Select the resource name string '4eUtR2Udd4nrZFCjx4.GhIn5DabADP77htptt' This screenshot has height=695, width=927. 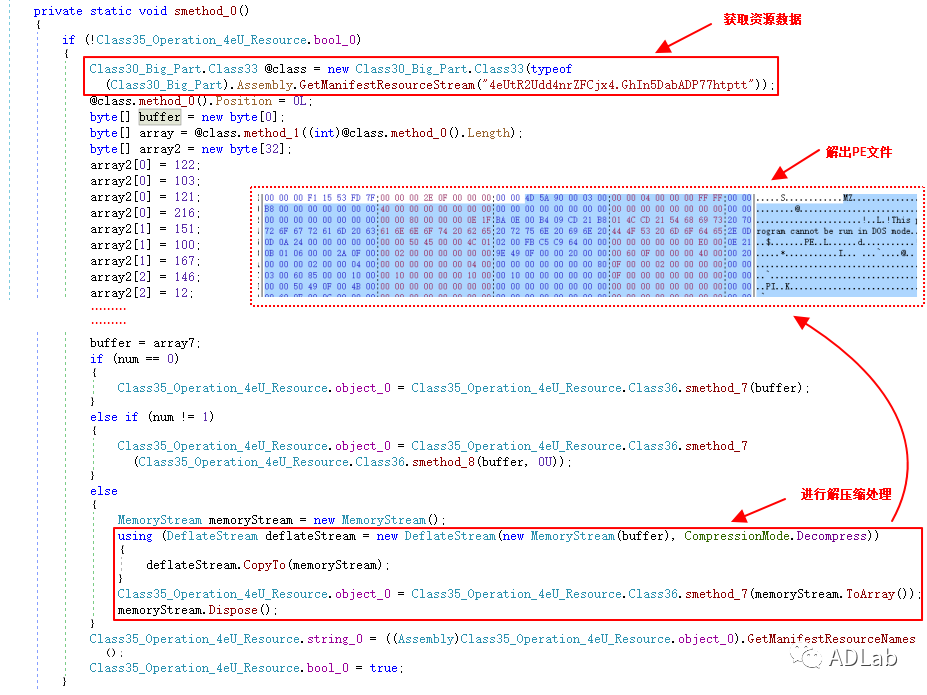[618, 85]
